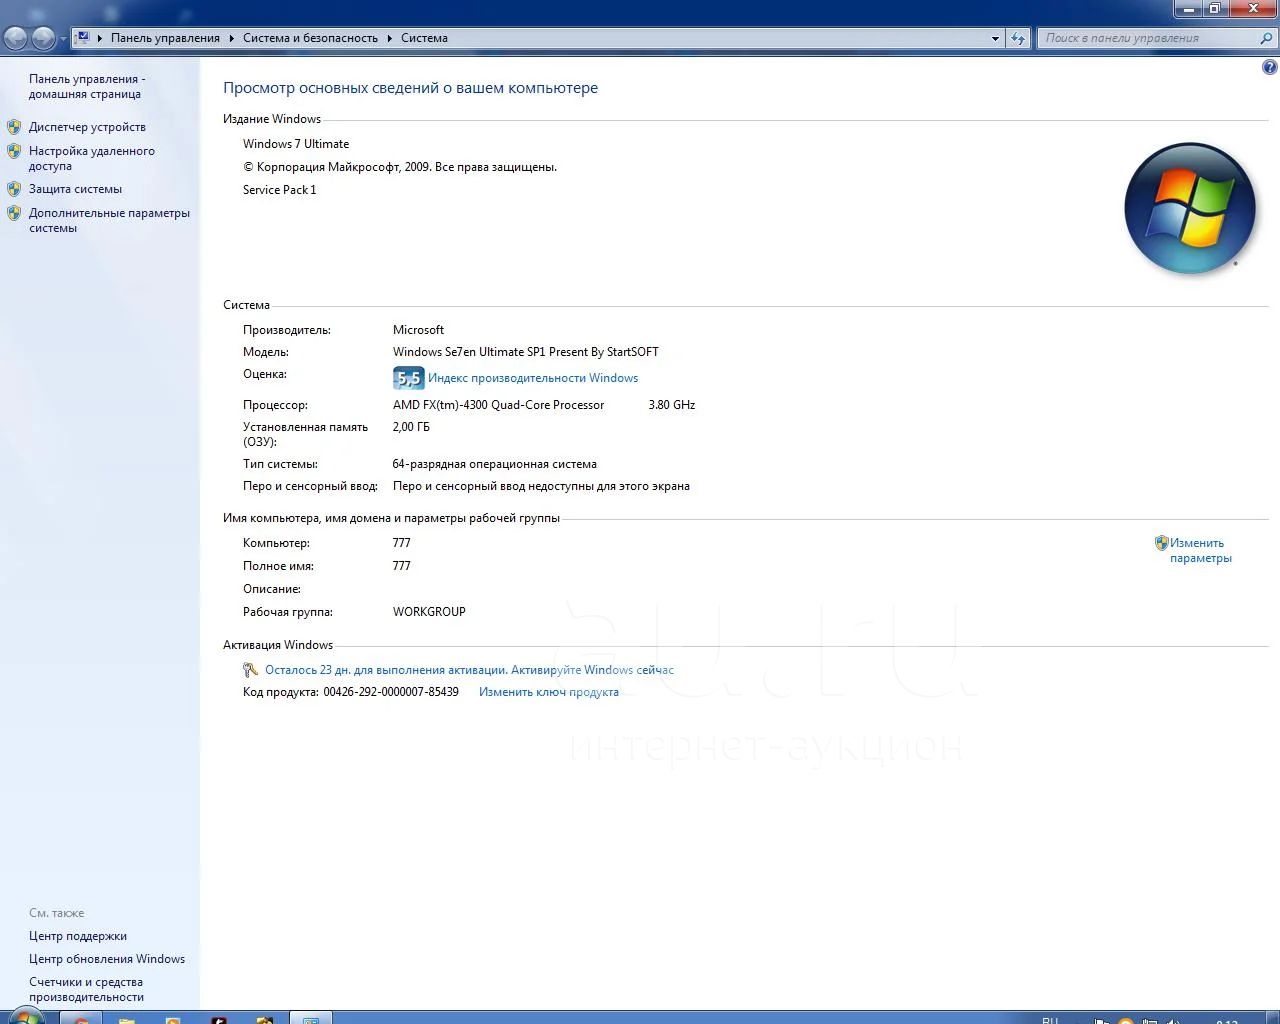Click processor value AMD FX(tm)-4300 Quad-Core
The image size is (1280, 1024).
pos(498,405)
